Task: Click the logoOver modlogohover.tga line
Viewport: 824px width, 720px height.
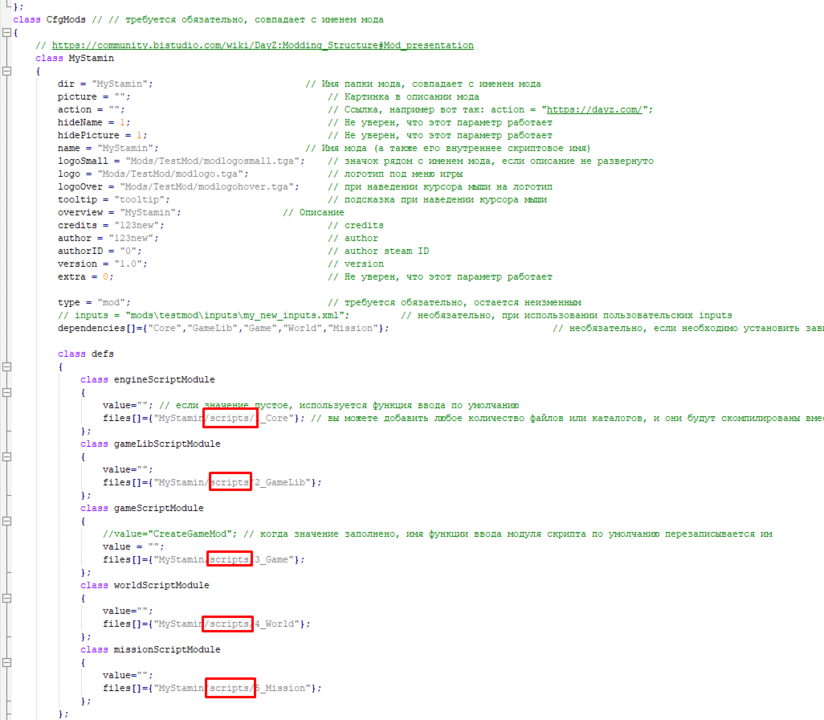Action: 178,187
